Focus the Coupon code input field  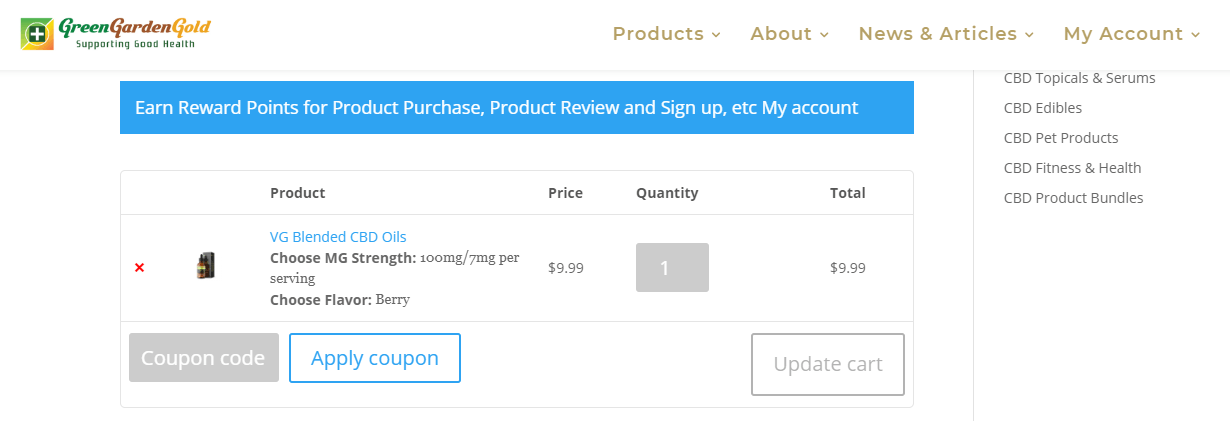(203, 358)
